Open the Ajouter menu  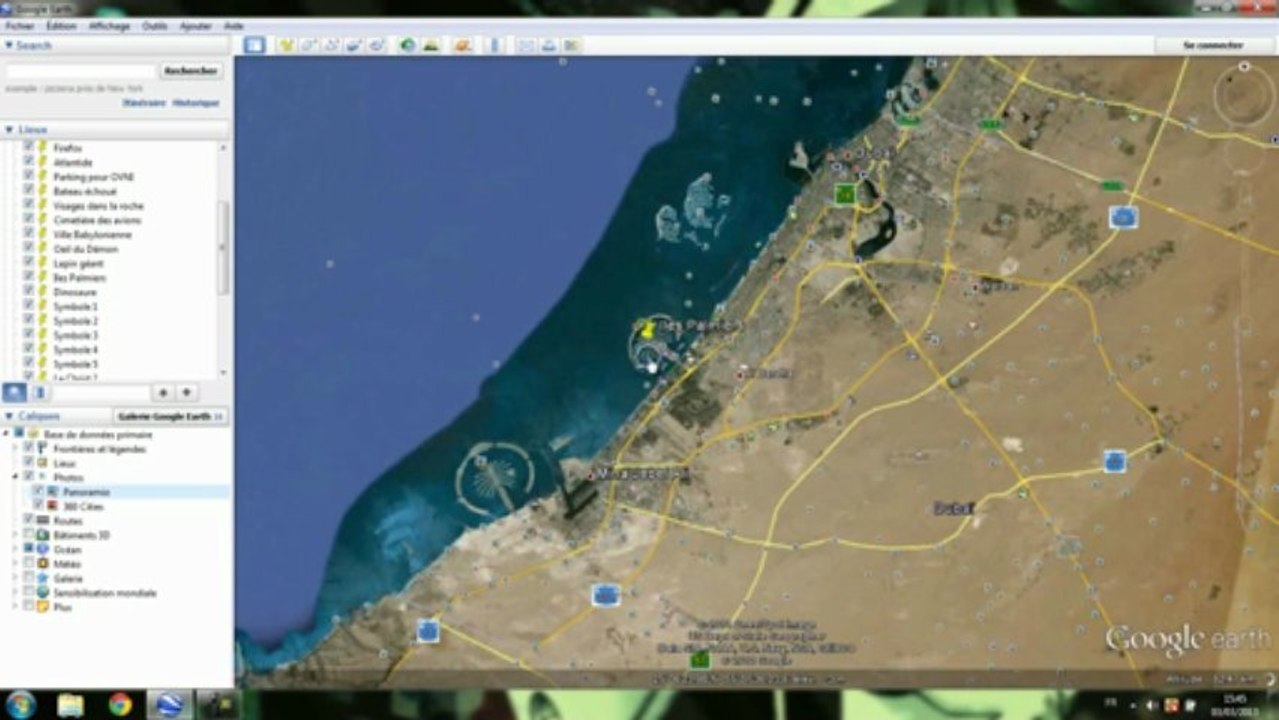(x=195, y=25)
